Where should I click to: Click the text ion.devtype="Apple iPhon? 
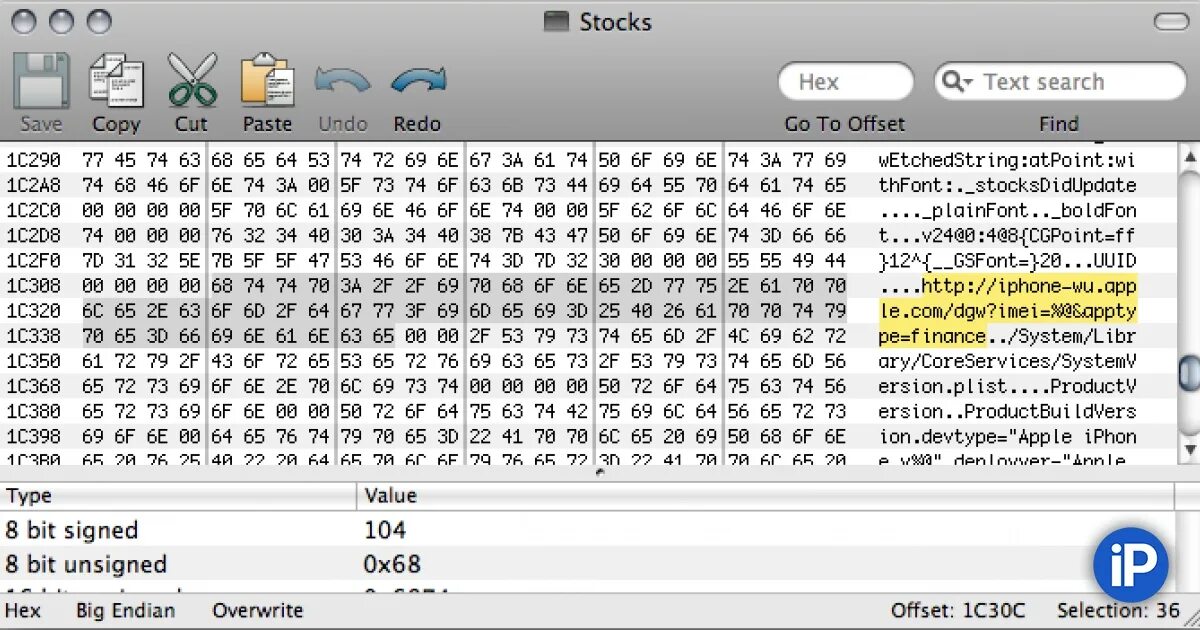[1008, 436]
